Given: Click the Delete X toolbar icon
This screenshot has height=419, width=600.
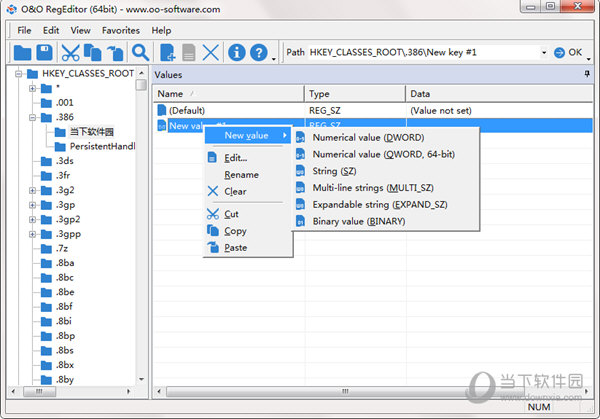Looking at the screenshot, I should coord(210,52).
